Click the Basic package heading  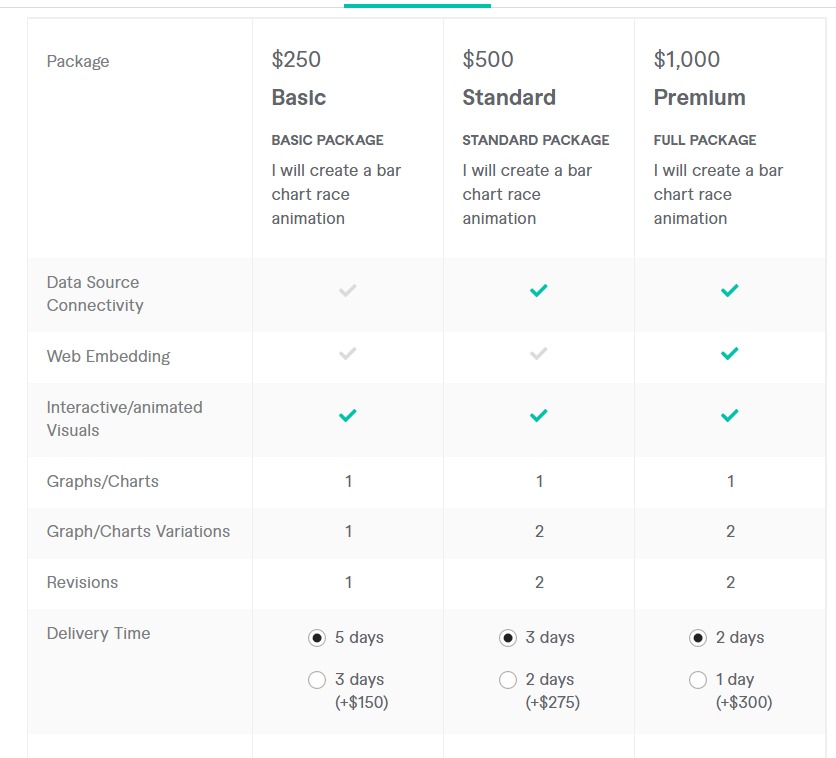coord(299,98)
